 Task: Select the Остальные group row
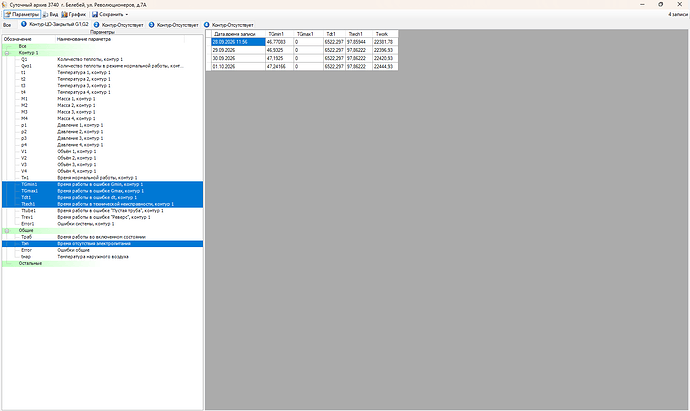point(102,264)
